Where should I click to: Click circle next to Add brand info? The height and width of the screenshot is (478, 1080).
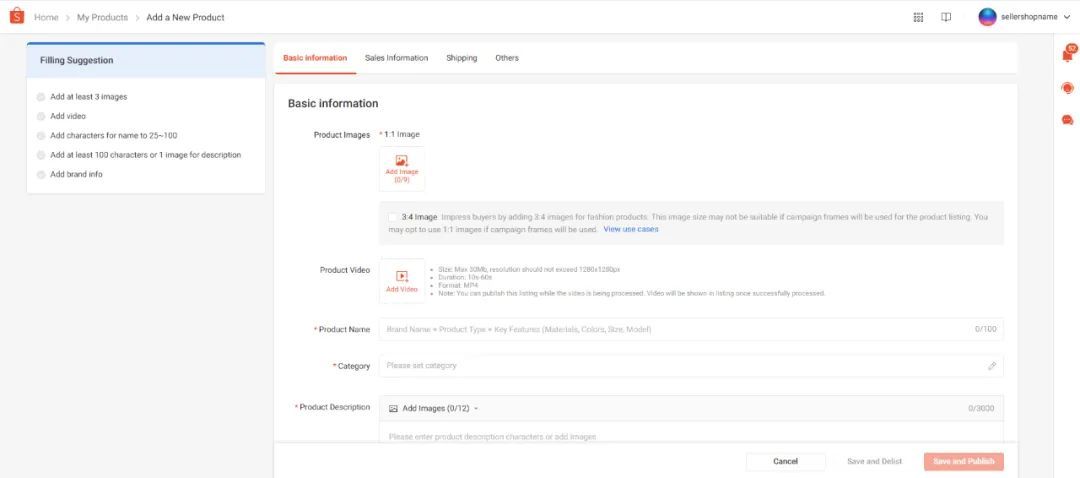coord(41,174)
